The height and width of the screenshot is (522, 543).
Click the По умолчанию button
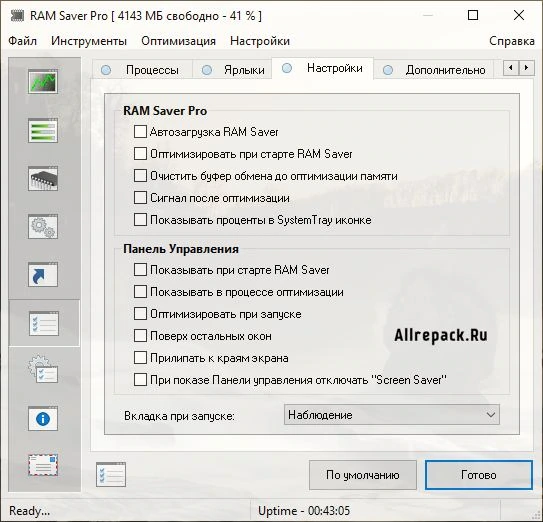pos(363,475)
